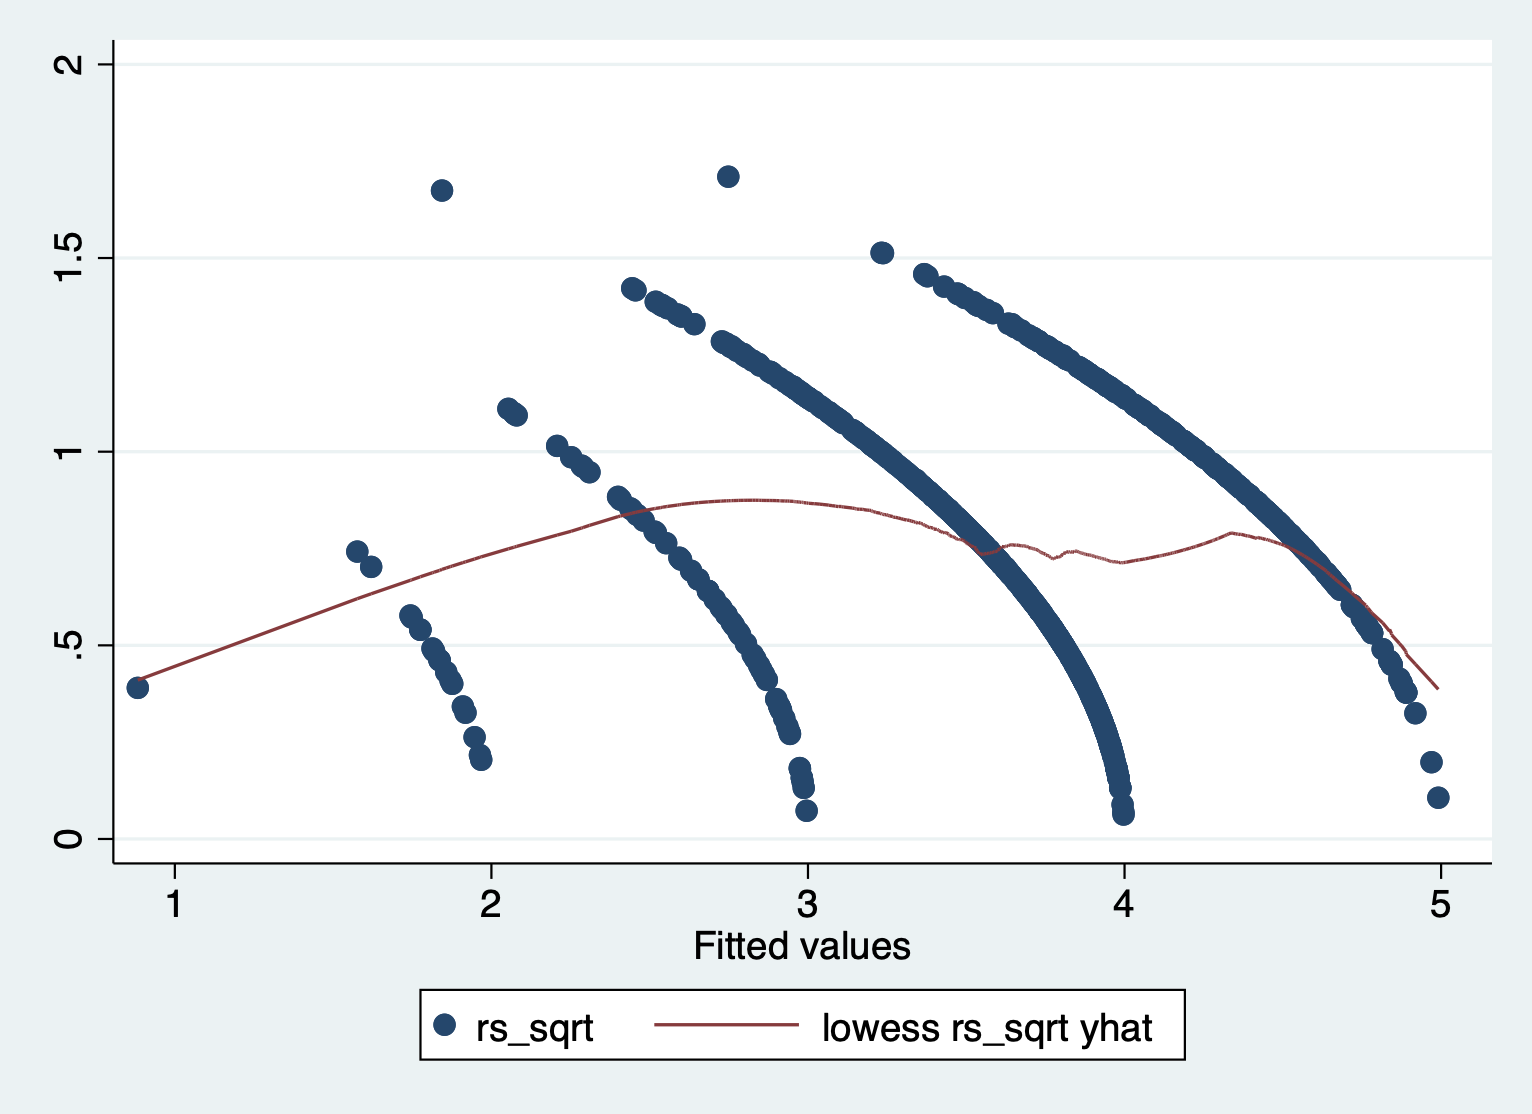Screen dimensions: 1532x1114
Task: Select x-axis tick label "4"
Action: (1124, 904)
